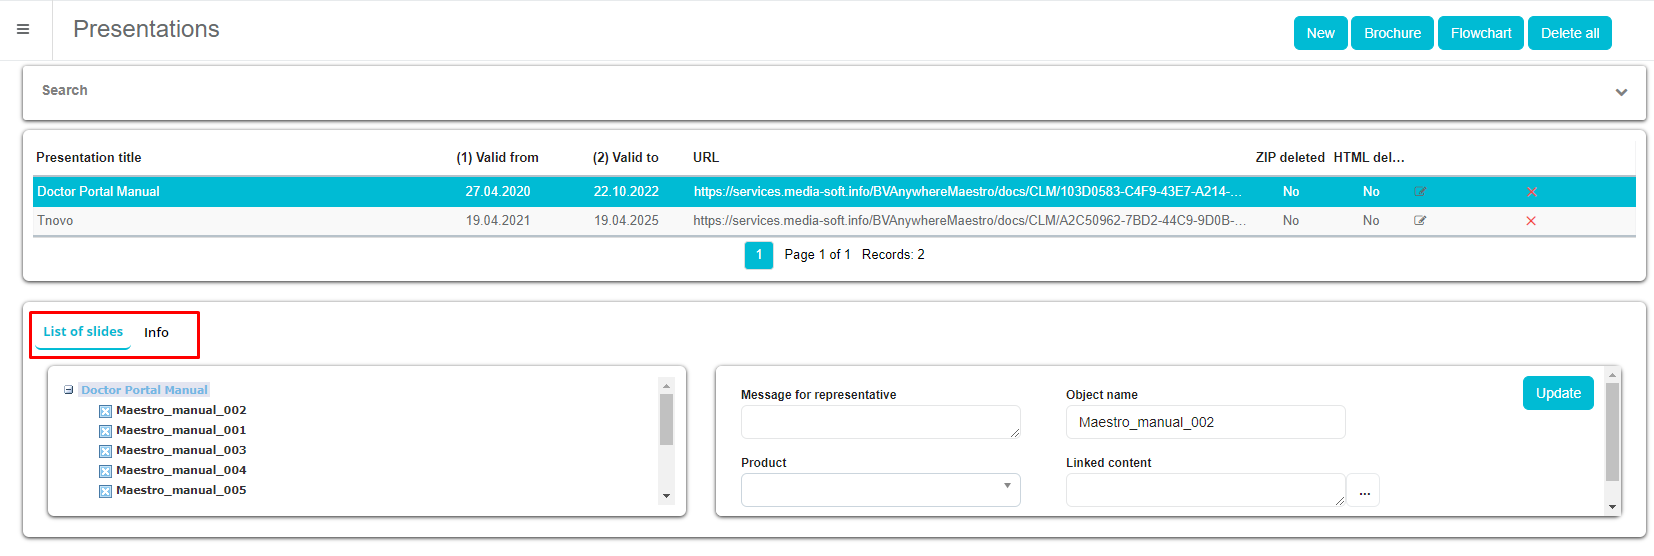Click Update to save slide details
The height and width of the screenshot is (556, 1654).
[1557, 393]
